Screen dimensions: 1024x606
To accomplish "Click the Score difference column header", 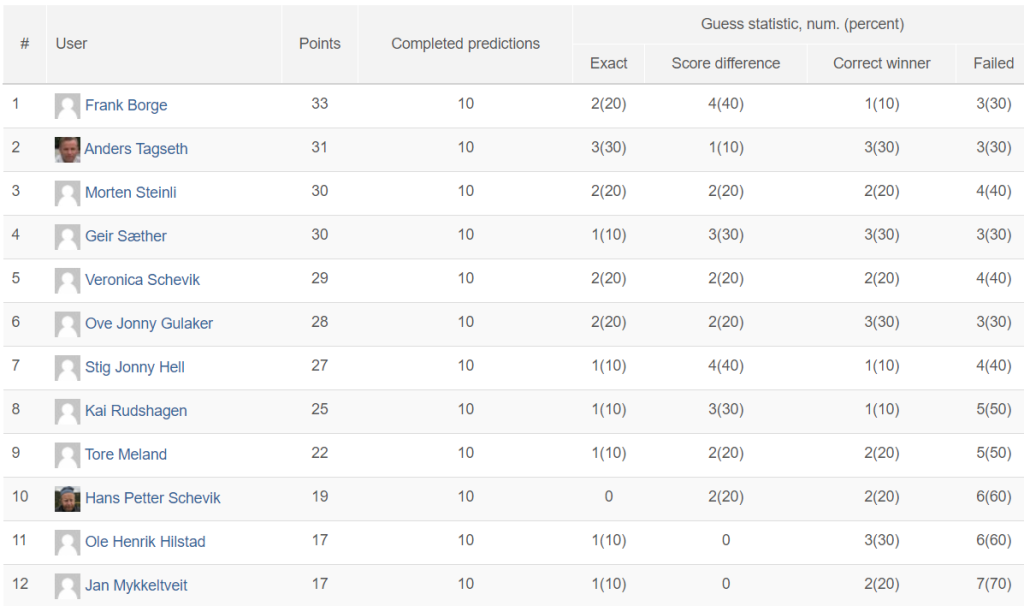I will point(726,63).
